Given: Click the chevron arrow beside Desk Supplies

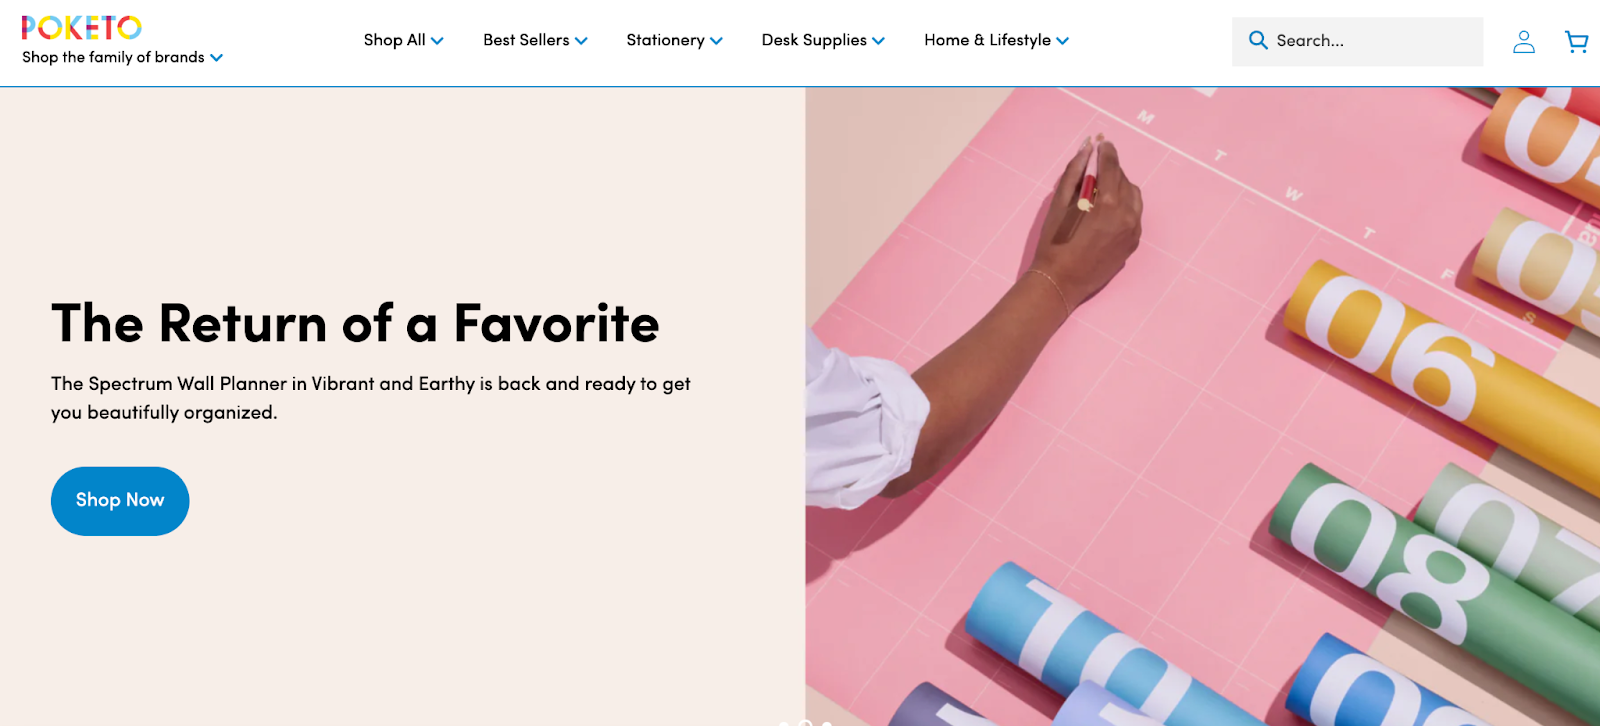Looking at the screenshot, I should point(878,41).
